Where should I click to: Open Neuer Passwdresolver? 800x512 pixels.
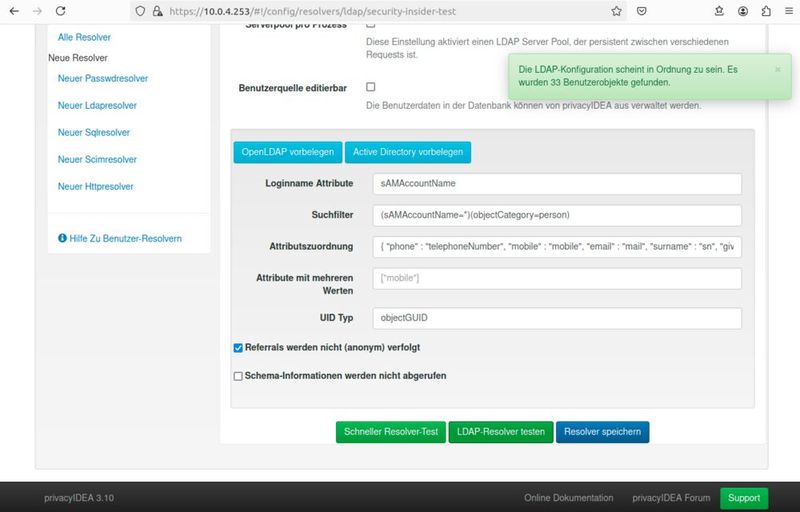[103, 79]
